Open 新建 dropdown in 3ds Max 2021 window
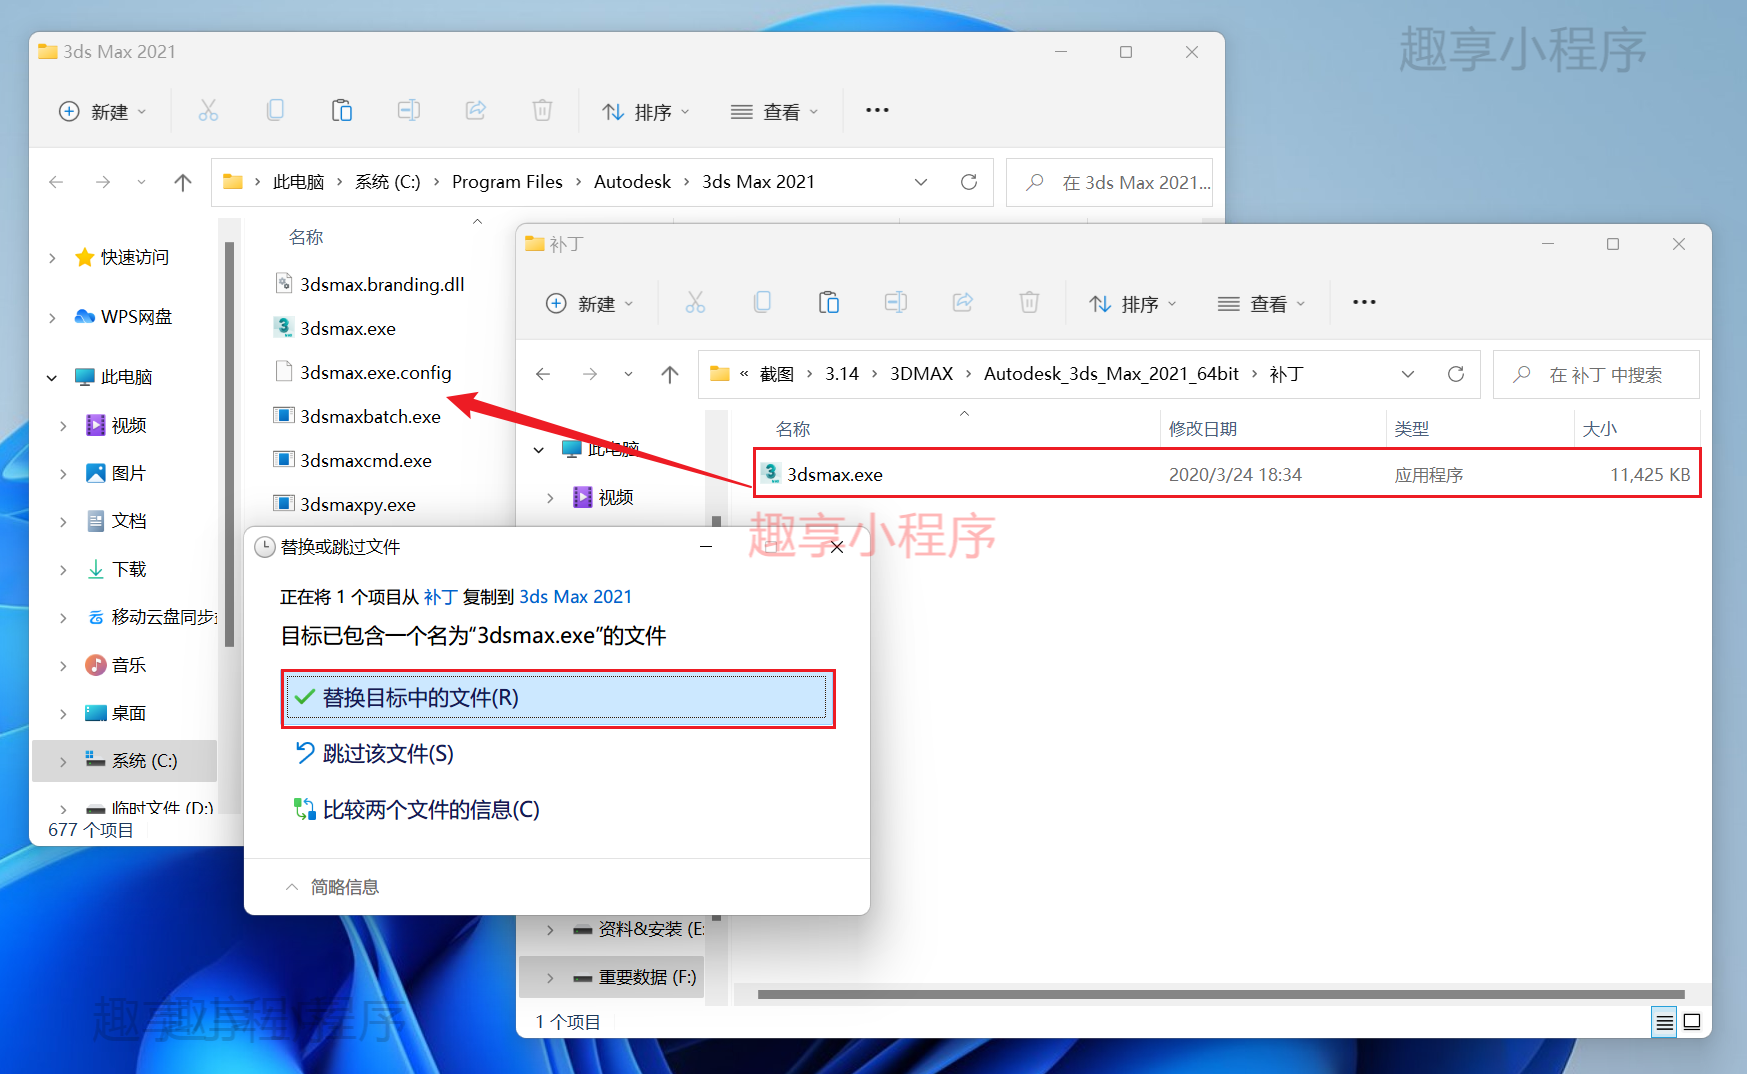This screenshot has width=1747, height=1074. click(x=103, y=111)
